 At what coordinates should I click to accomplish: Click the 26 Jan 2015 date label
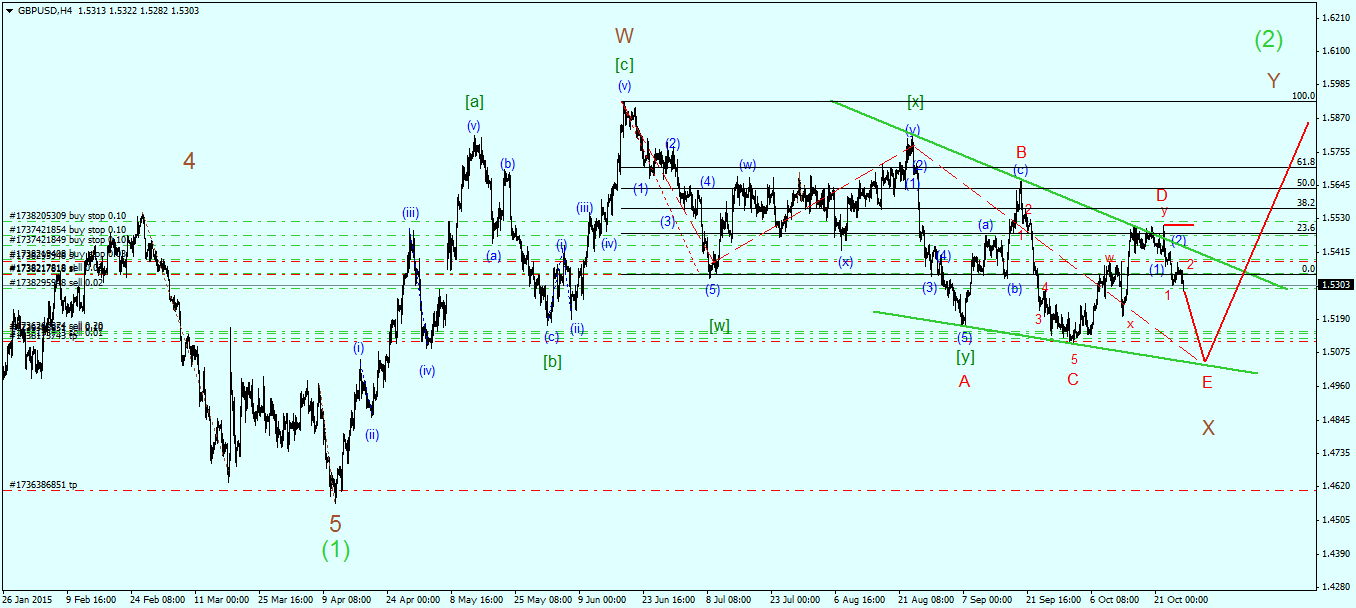coord(26,600)
